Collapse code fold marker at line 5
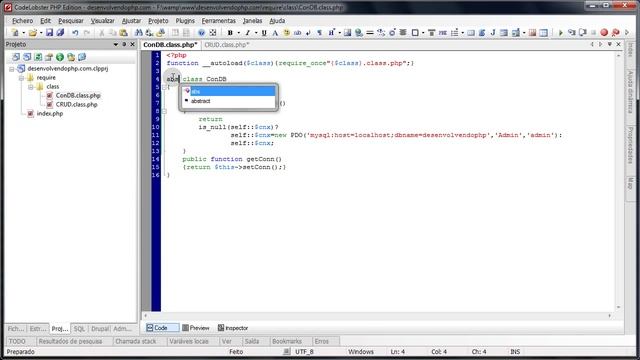 click(164, 87)
